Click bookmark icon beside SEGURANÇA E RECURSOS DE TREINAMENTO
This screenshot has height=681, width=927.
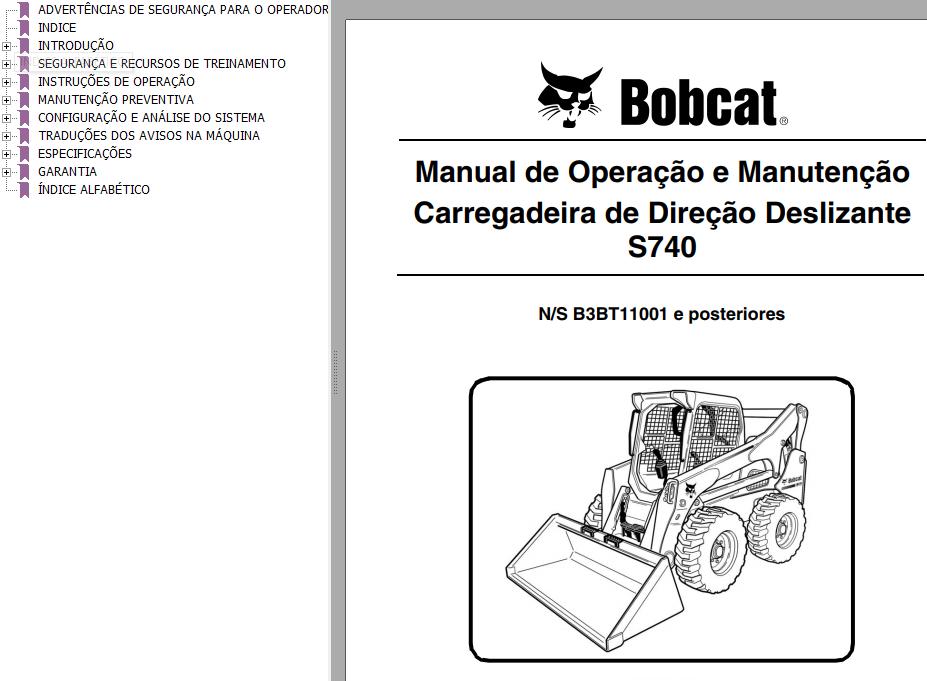click(24, 63)
